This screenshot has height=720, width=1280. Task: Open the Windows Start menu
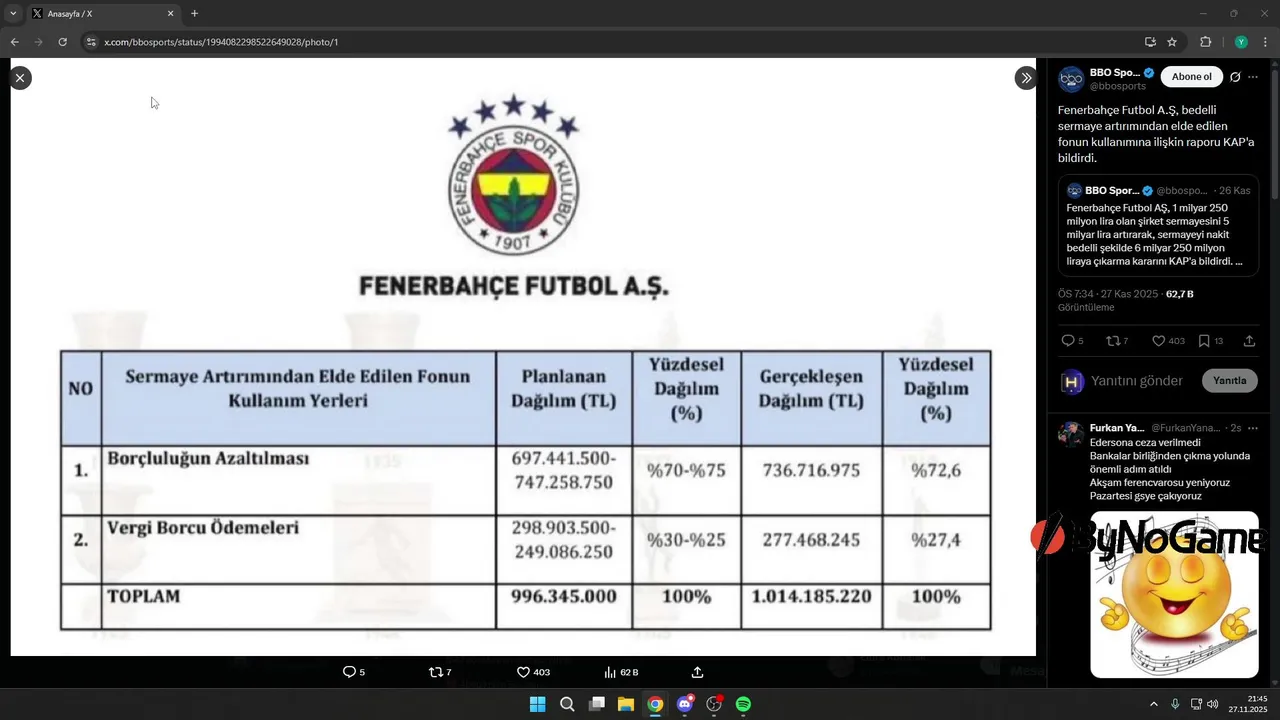(x=537, y=704)
